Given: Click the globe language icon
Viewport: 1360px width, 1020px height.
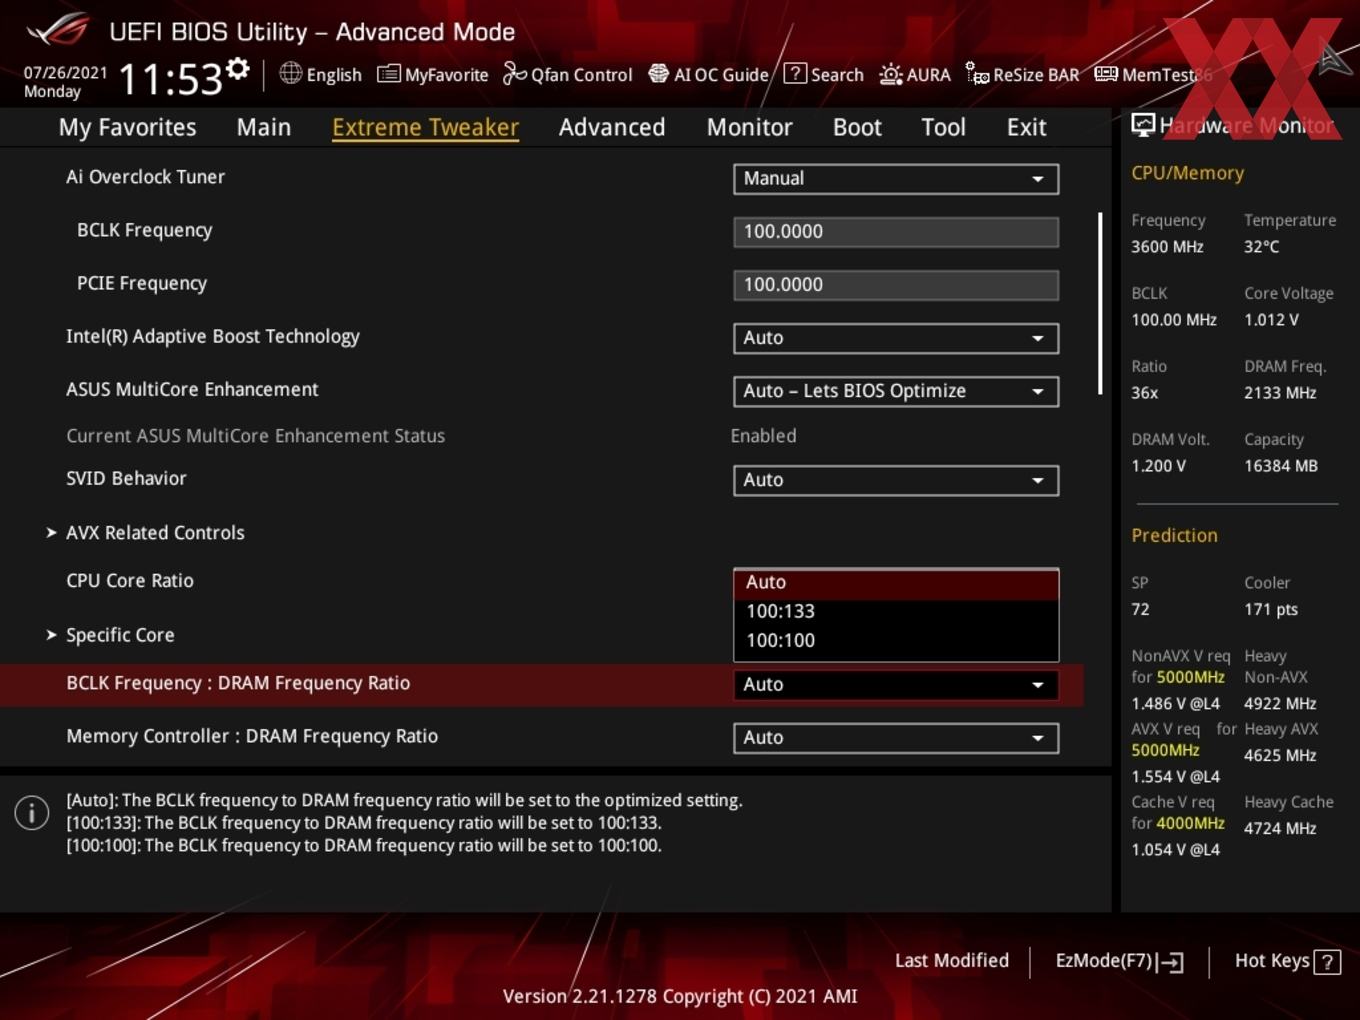Looking at the screenshot, I should tap(290, 73).
